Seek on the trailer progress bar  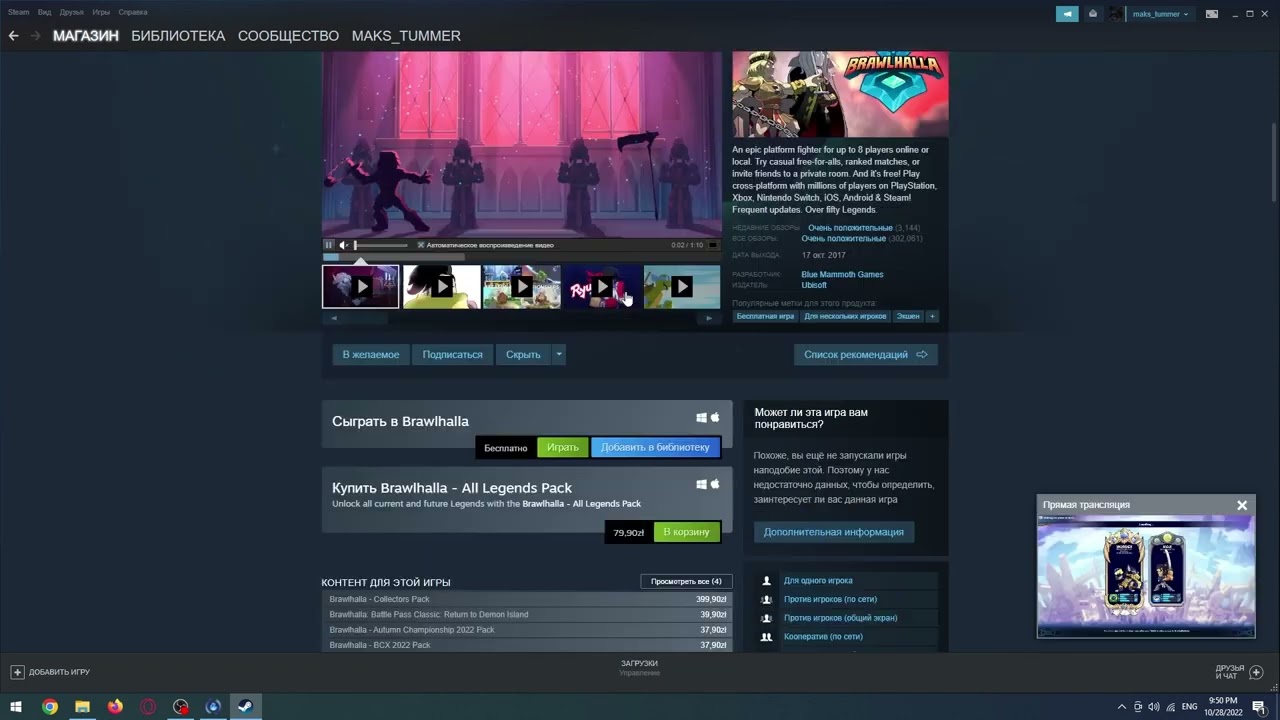tap(521, 256)
